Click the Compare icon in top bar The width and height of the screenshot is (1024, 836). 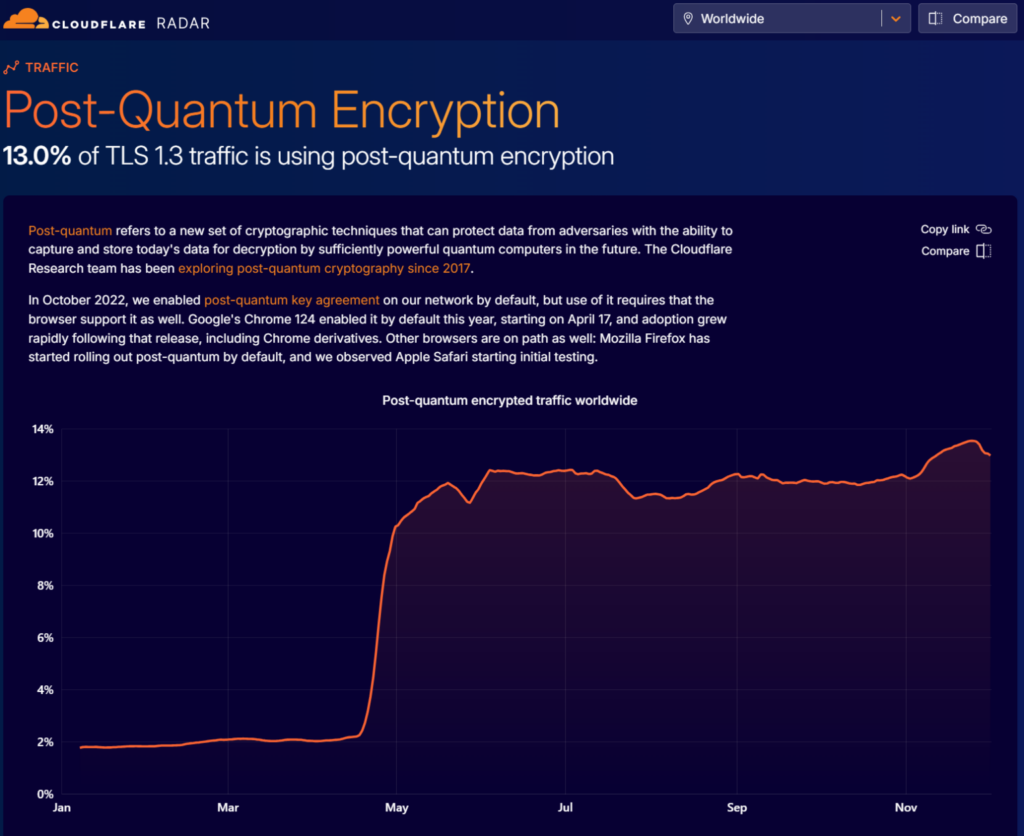click(936, 19)
